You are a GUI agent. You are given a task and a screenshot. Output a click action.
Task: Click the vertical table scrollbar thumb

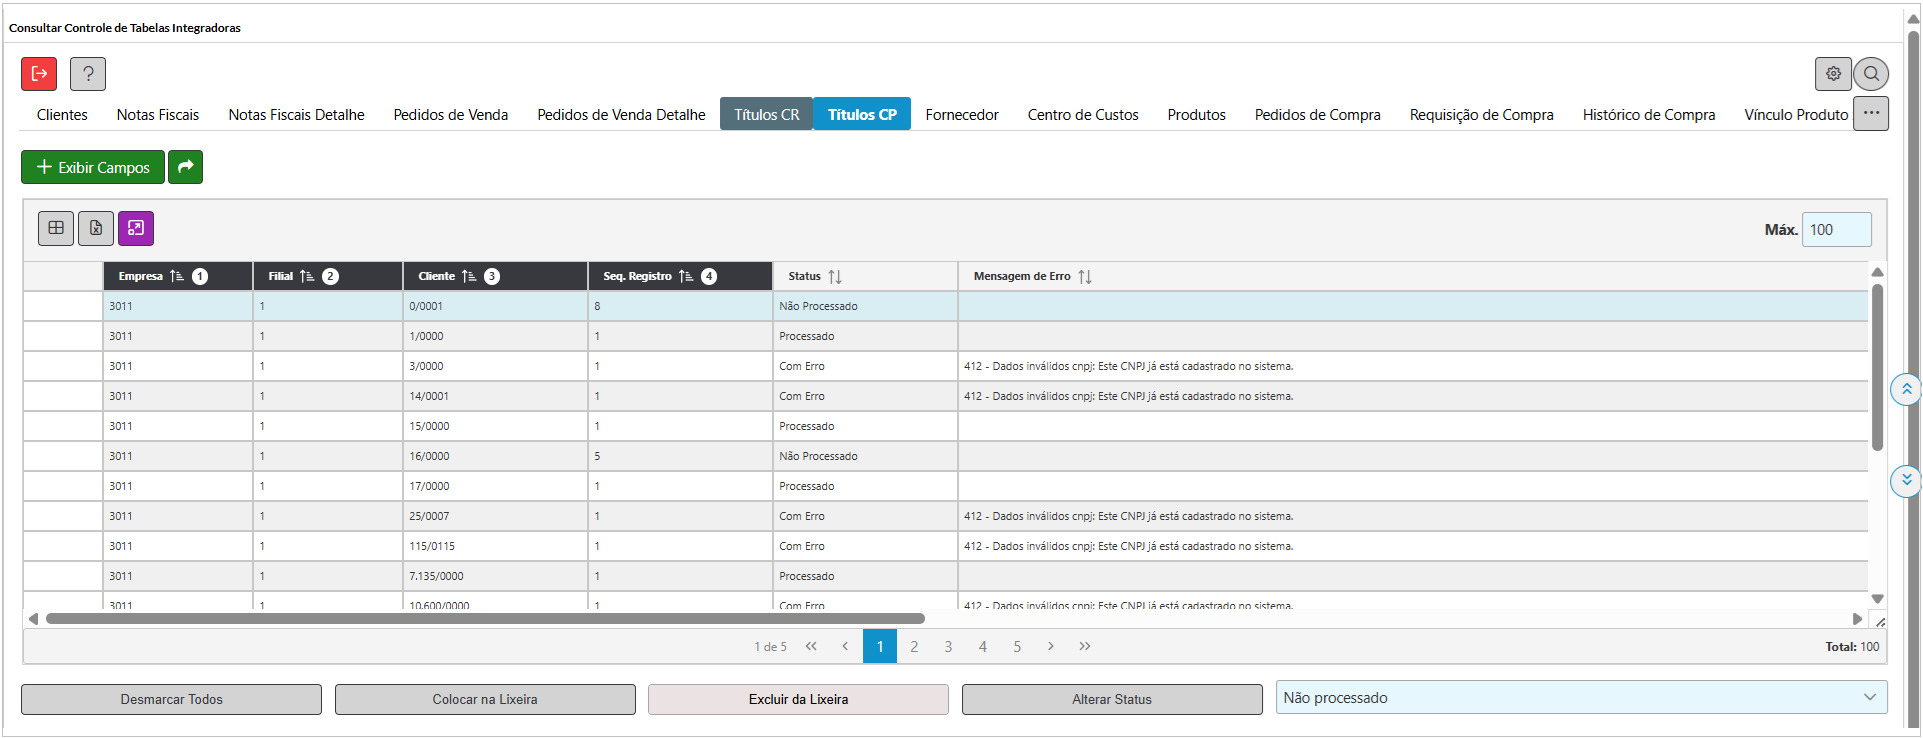[1878, 367]
